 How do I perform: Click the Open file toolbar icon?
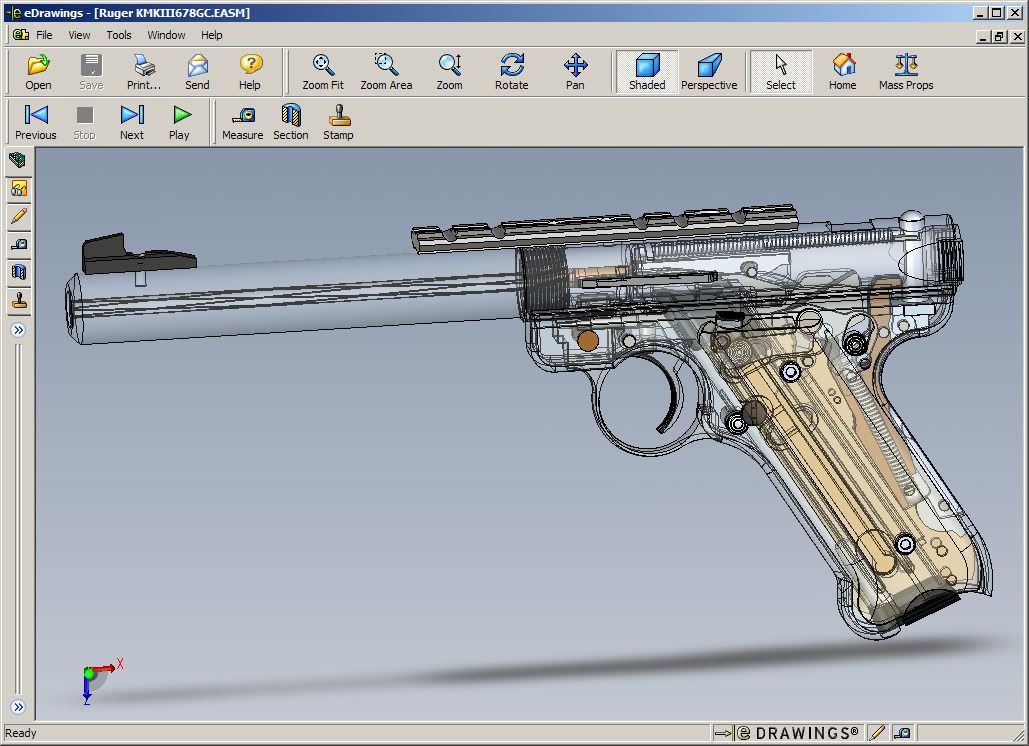(38, 72)
